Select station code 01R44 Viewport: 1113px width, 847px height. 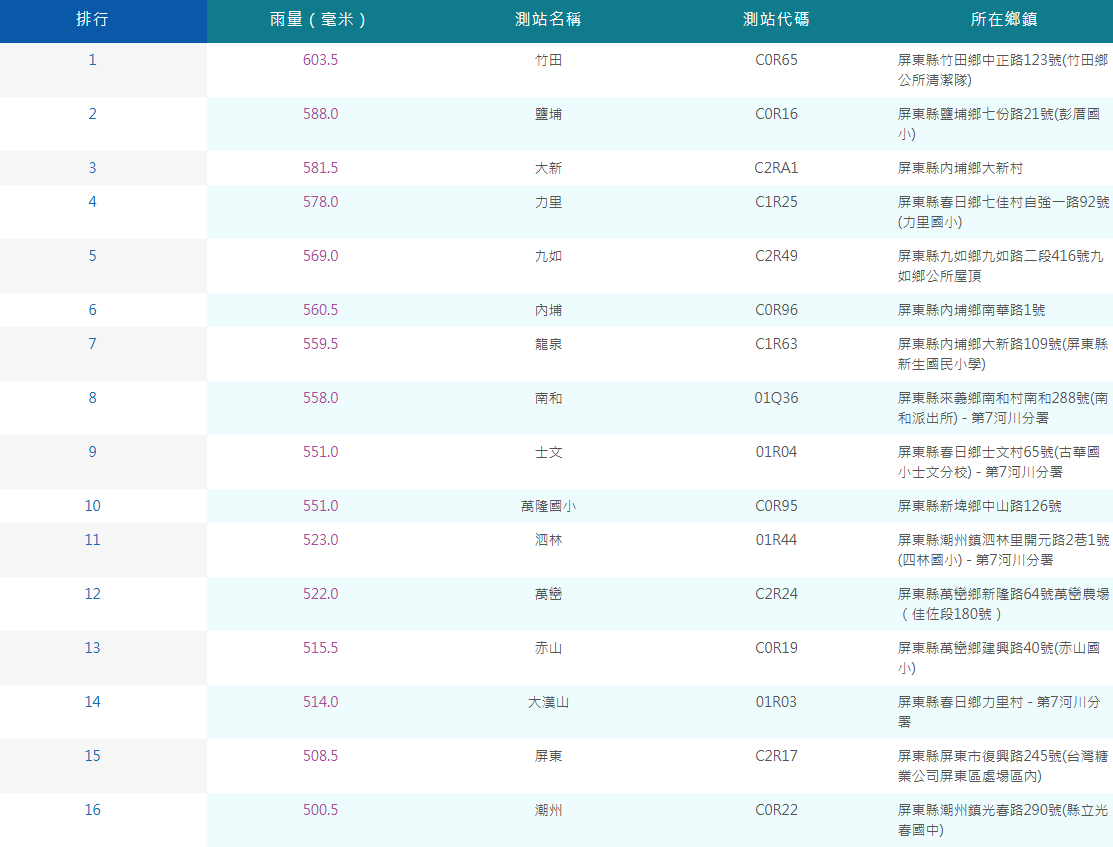776,540
